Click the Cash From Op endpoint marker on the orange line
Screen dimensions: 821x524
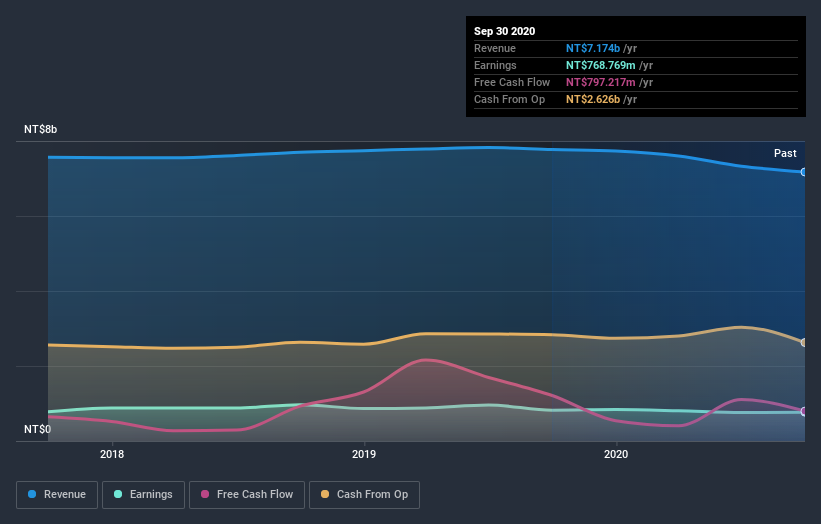point(803,342)
